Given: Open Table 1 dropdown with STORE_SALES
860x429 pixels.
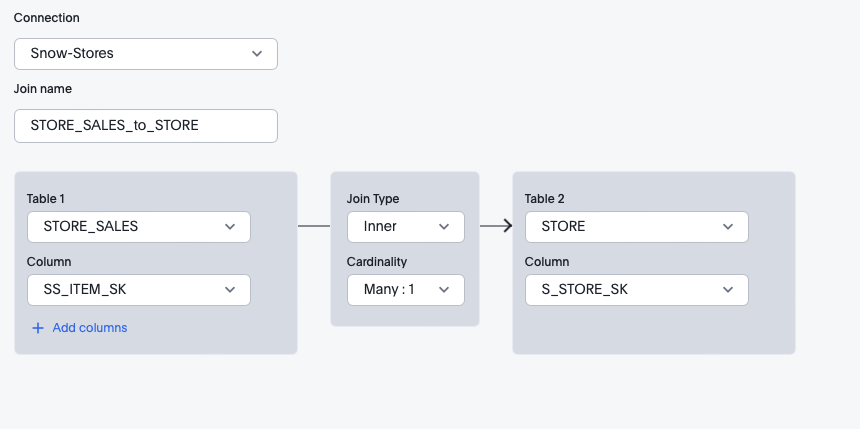Looking at the screenshot, I should (138, 227).
